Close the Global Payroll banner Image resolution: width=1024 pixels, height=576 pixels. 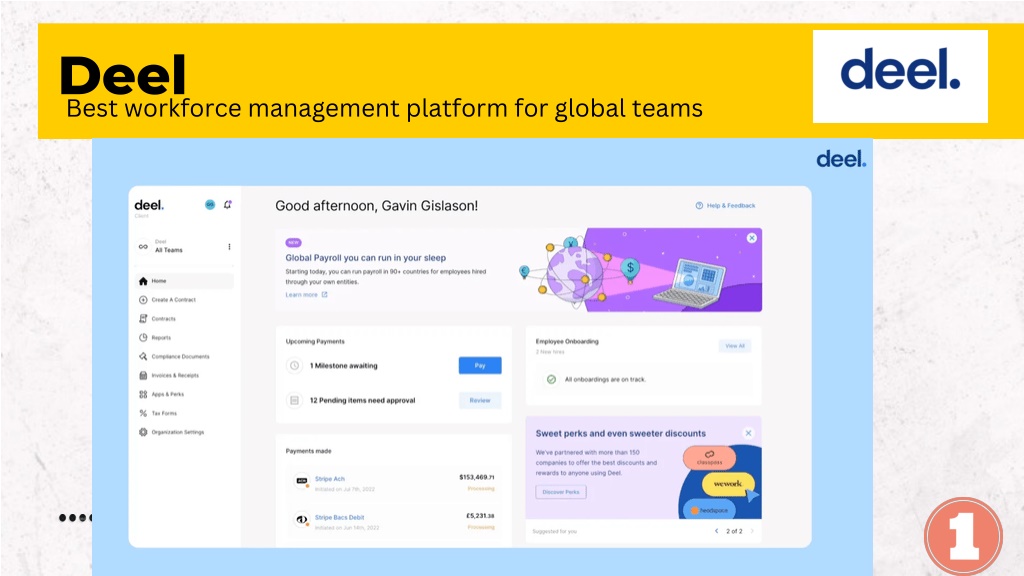point(752,238)
